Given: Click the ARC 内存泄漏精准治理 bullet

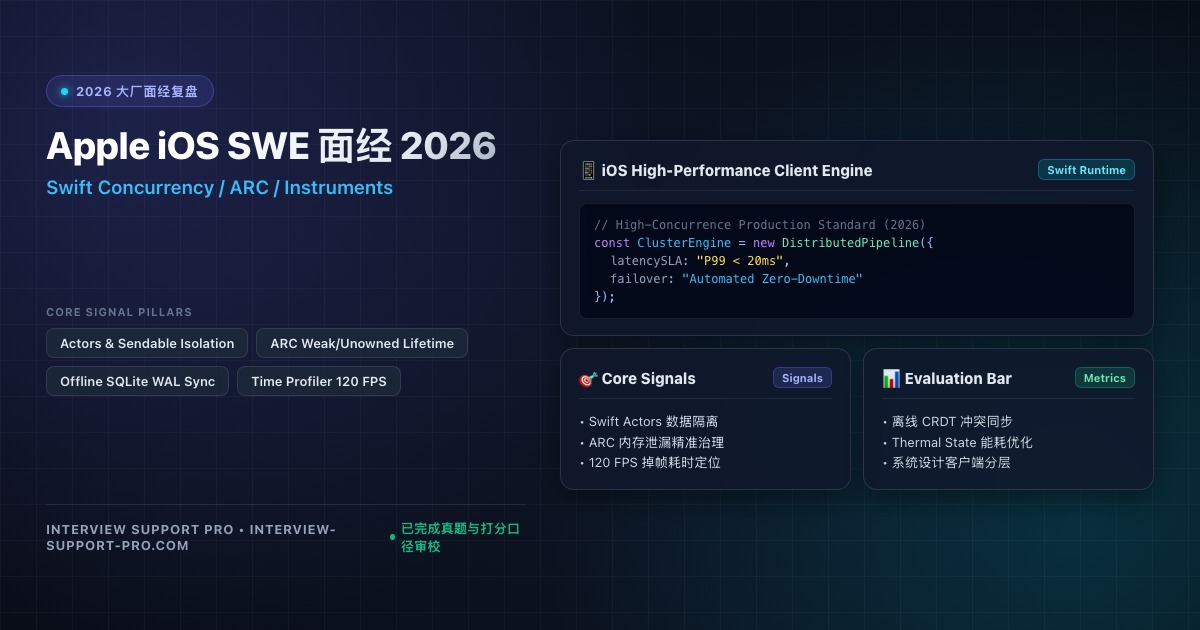Looking at the screenshot, I should click(x=651, y=442).
